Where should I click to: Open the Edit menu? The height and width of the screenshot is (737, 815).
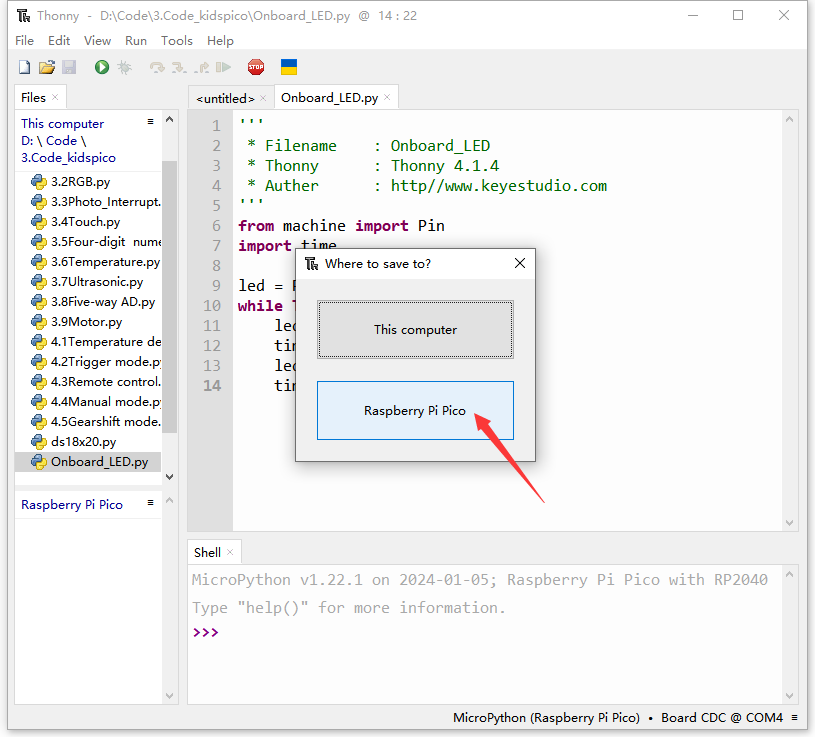[x=59, y=41]
